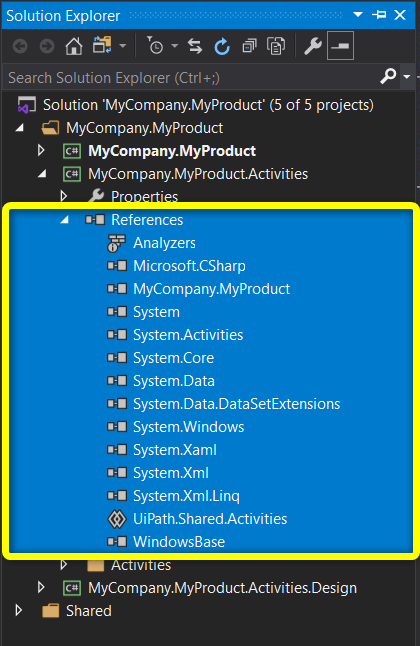Sync with Active Document
Image resolution: width=420 pixels, height=646 pixels.
click(195, 46)
